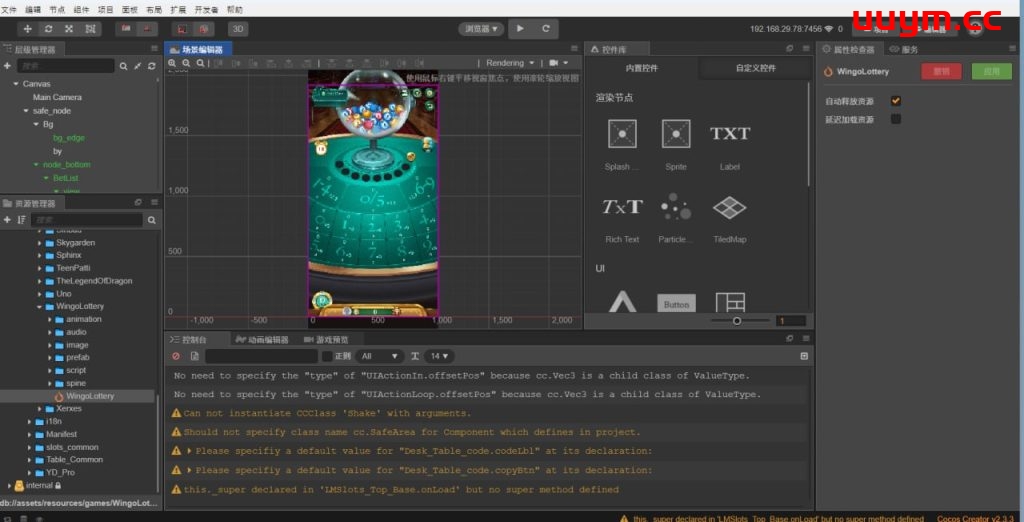The width and height of the screenshot is (1024, 522).
Task: Toggle the console regex checkbox
Action: coord(327,356)
